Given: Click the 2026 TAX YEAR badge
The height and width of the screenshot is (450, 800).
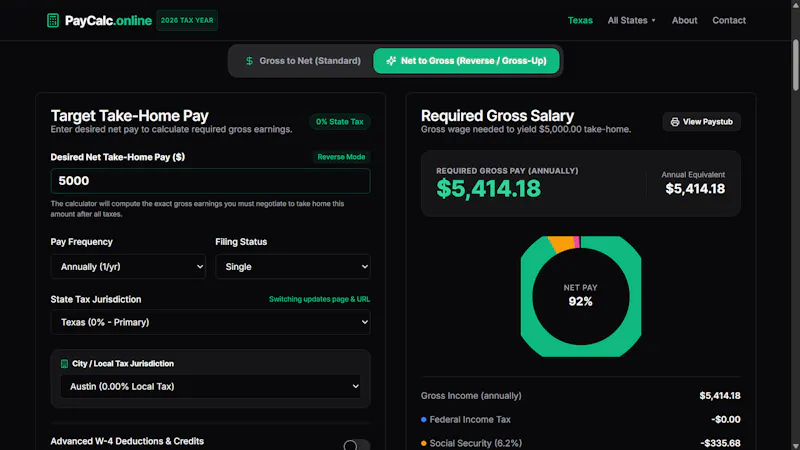Looking at the screenshot, I should [187, 20].
